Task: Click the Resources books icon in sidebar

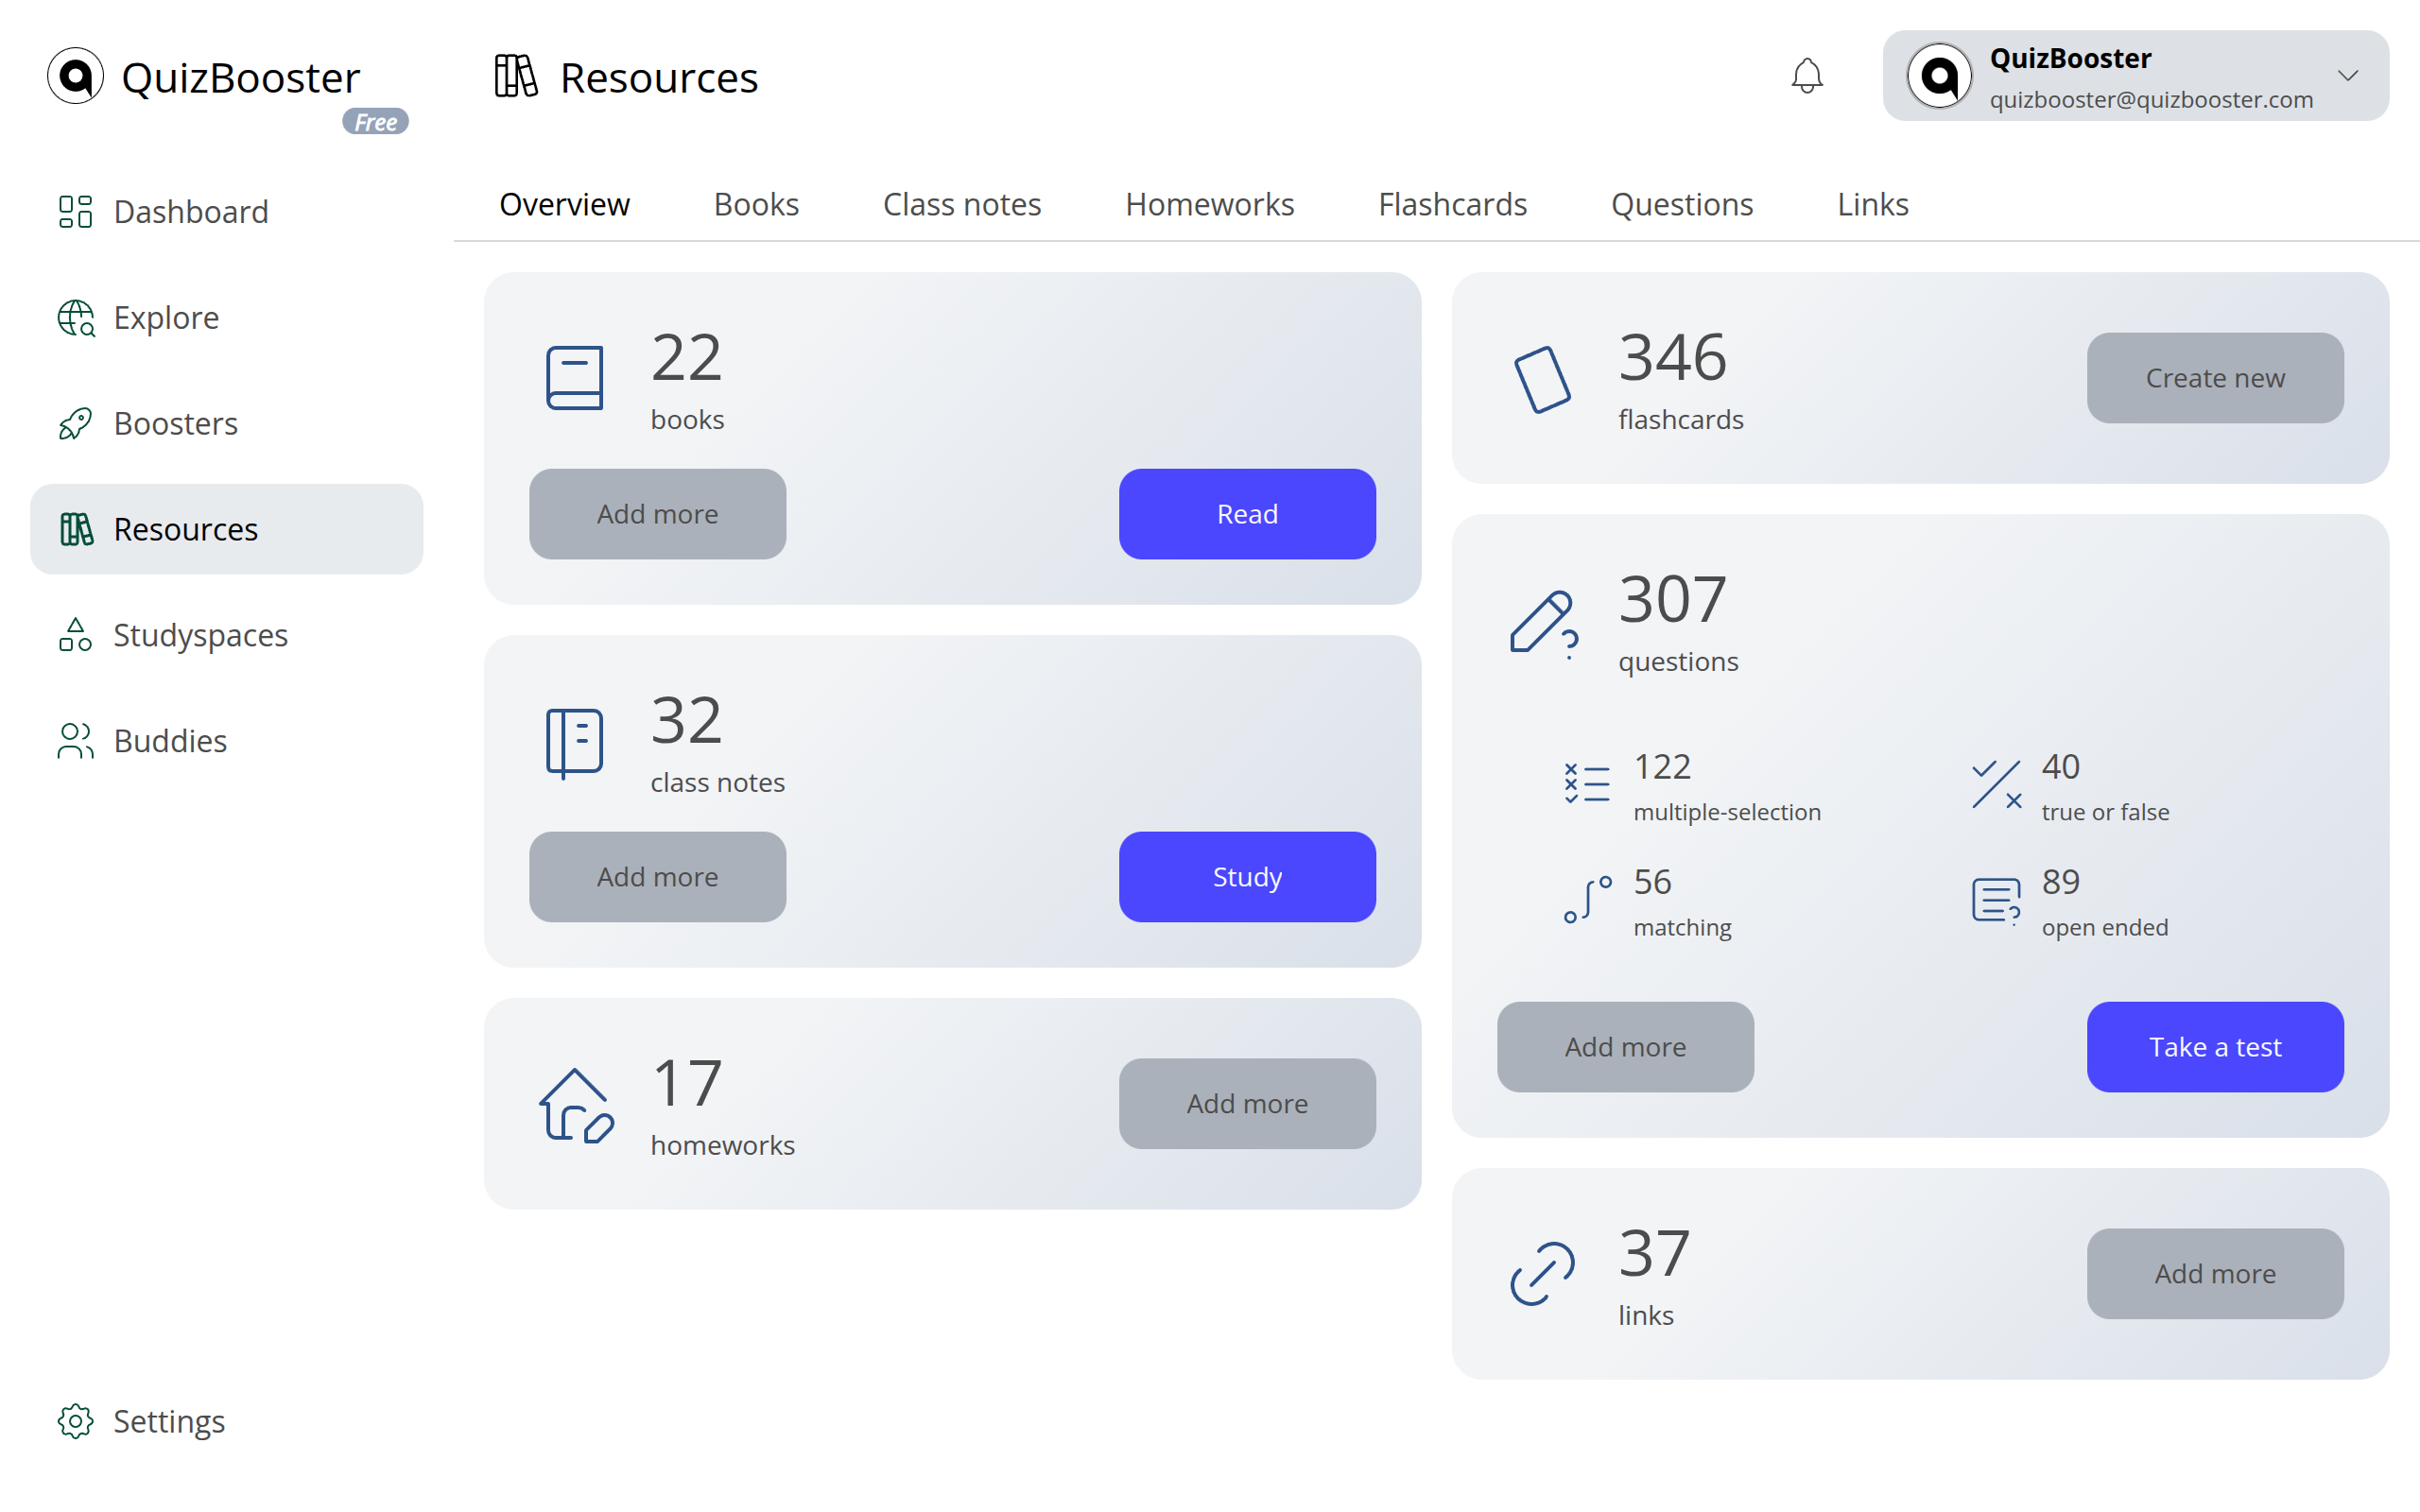Action: (76, 529)
